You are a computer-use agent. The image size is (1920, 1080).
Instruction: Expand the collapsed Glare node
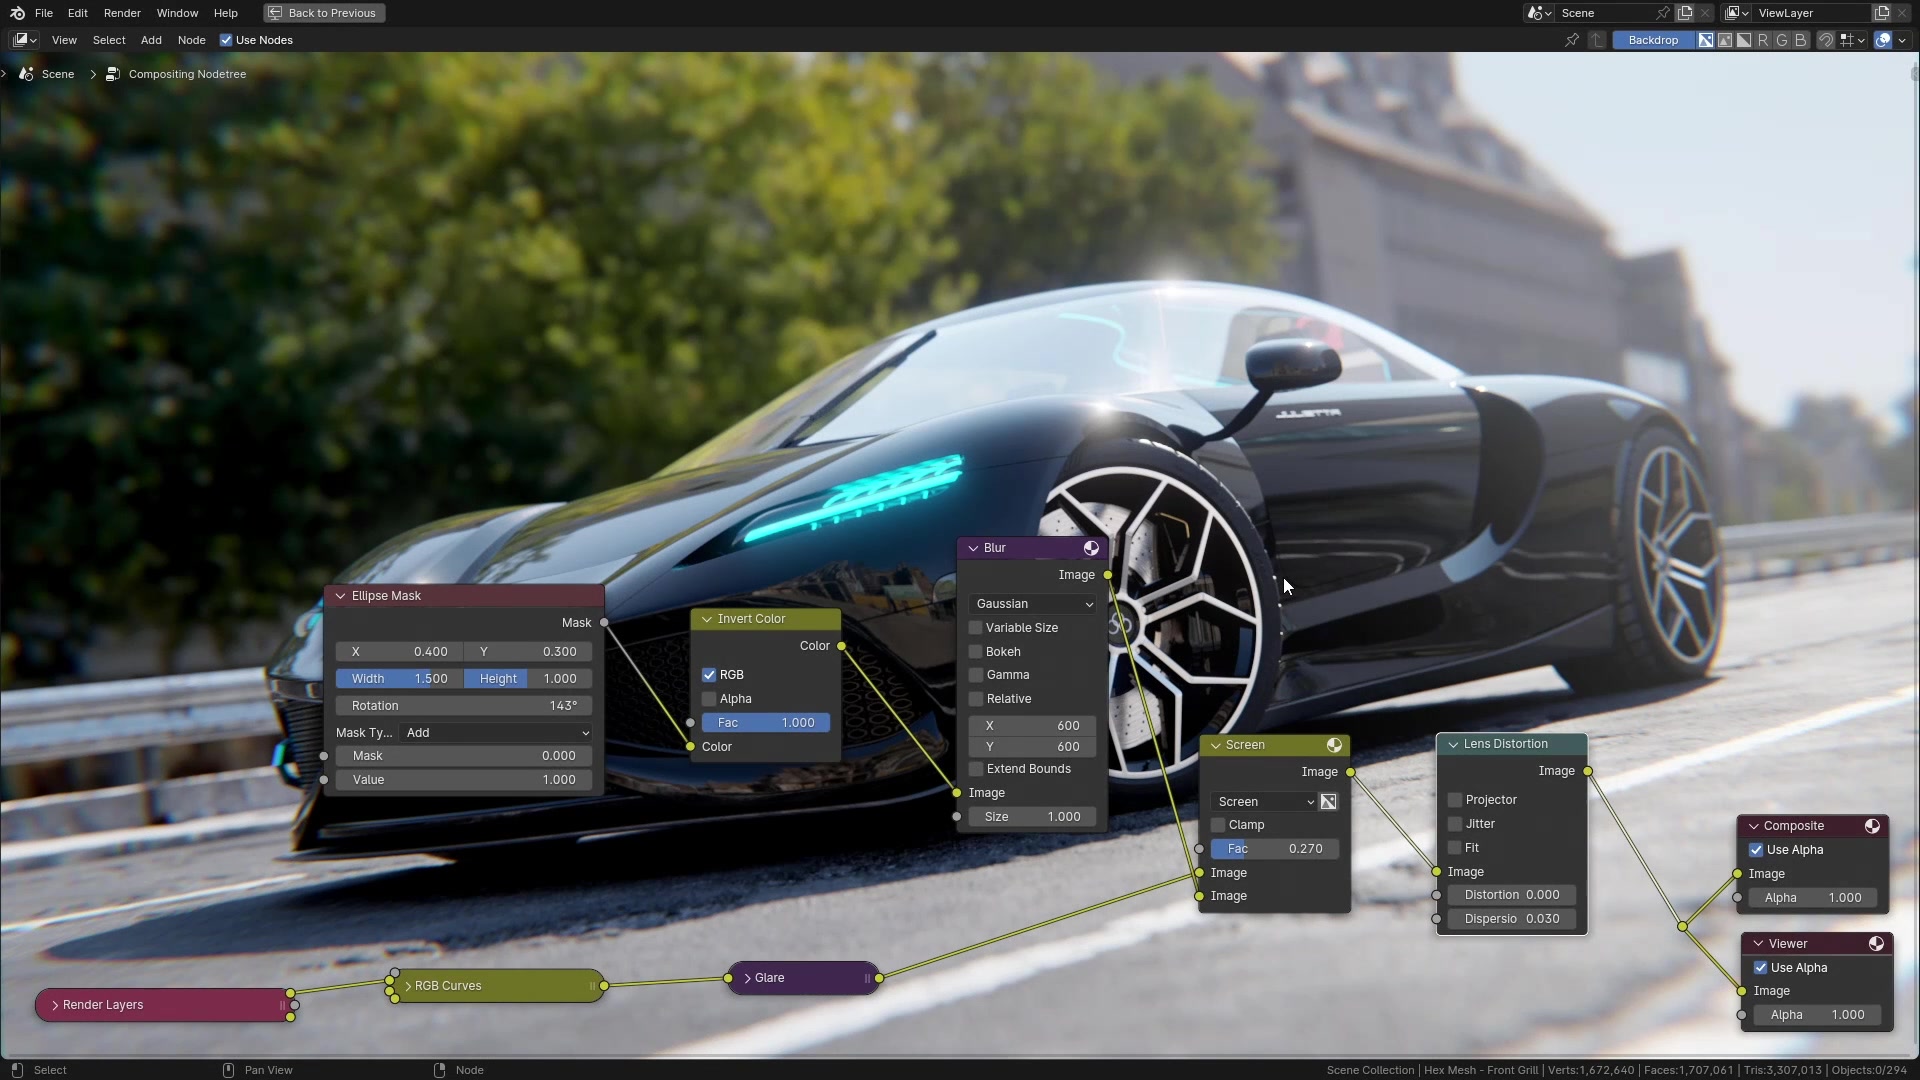click(x=747, y=978)
